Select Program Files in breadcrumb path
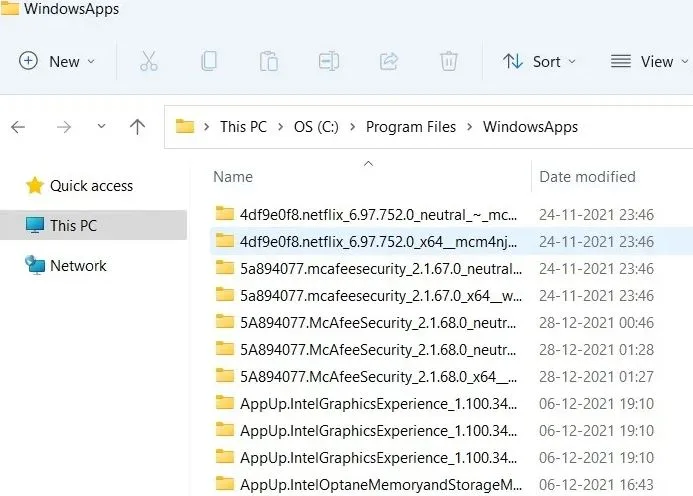 click(x=411, y=127)
